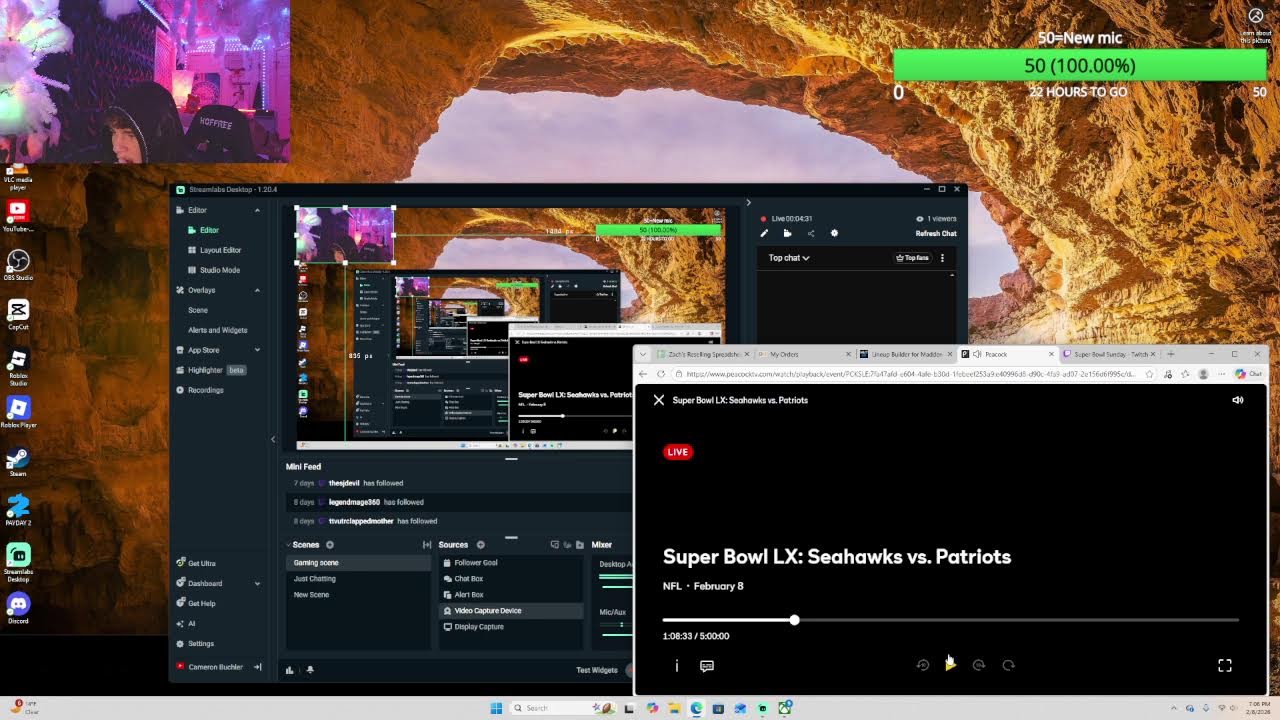Open the AI item in Streamlabs sidebar
The width and height of the screenshot is (1280, 720).
185,624
